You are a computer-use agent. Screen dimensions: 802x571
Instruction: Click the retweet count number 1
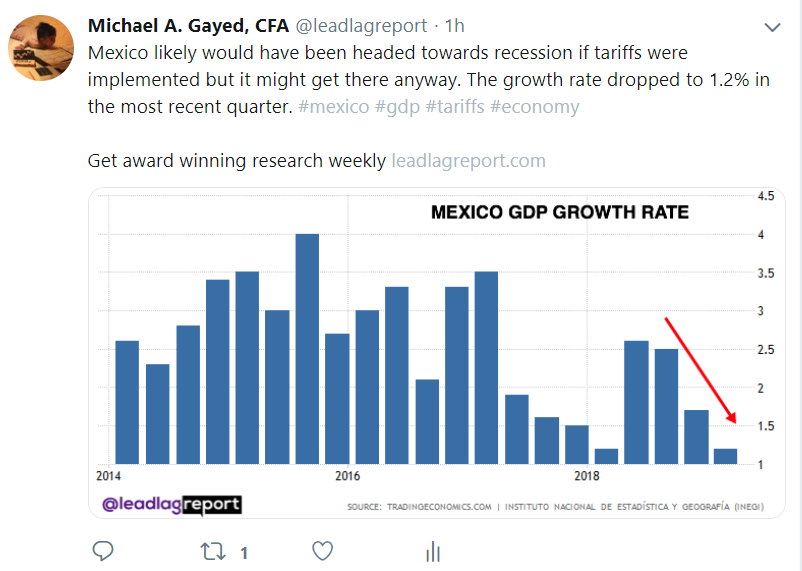(x=244, y=551)
